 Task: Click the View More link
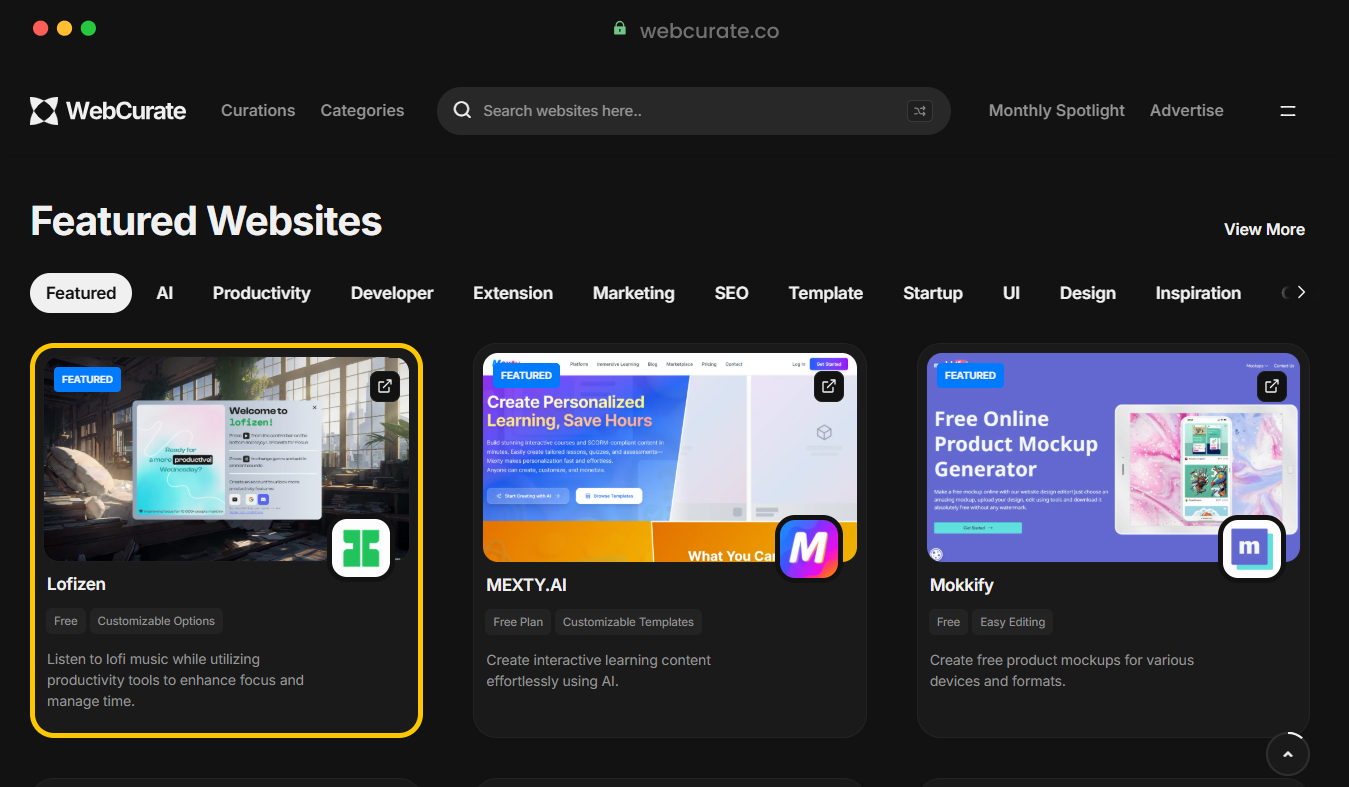1264,229
